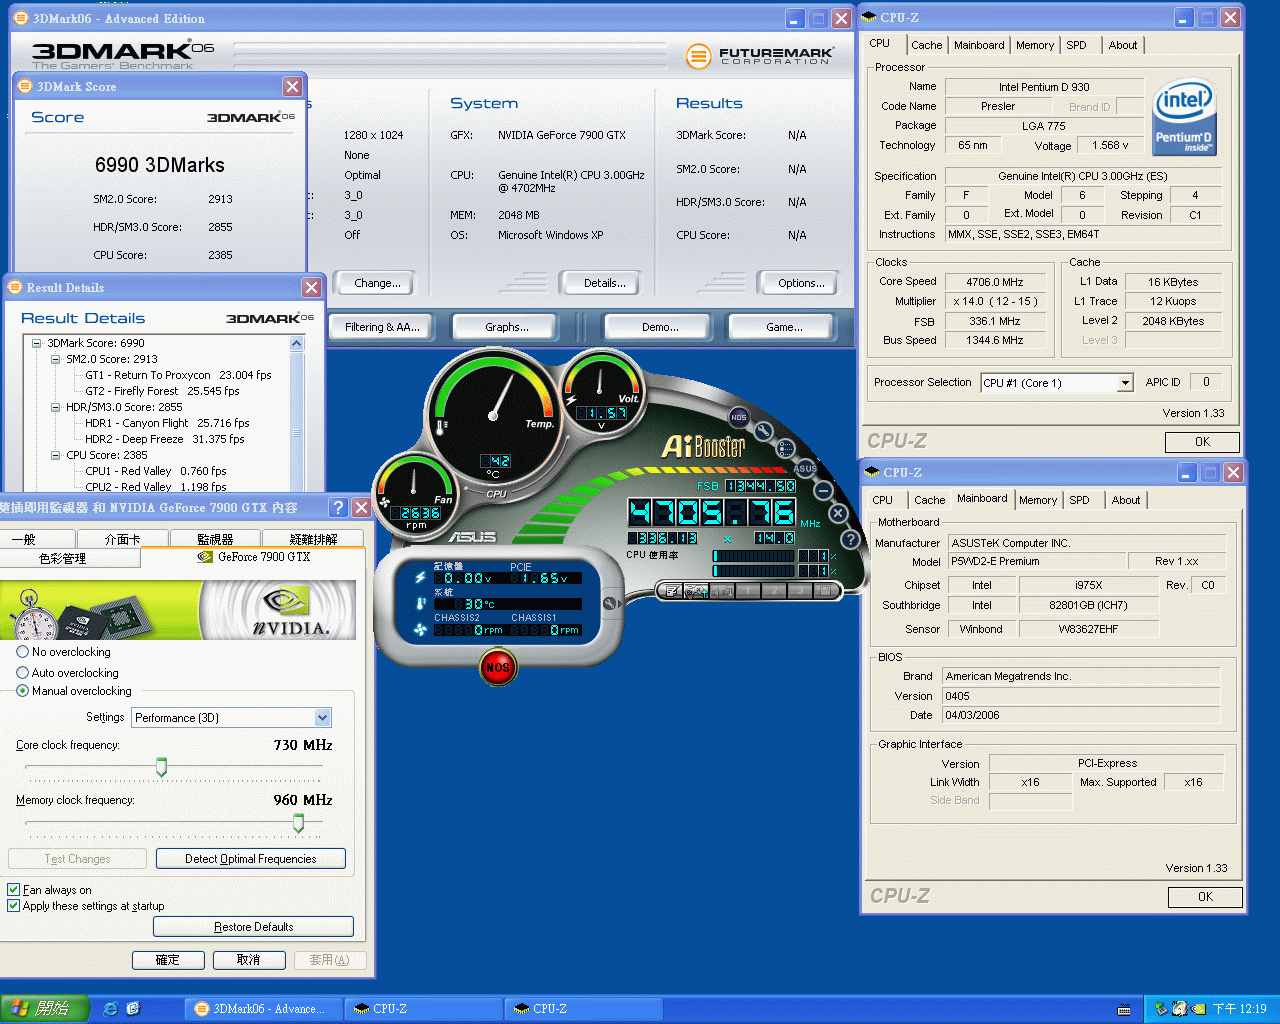1280x1024 pixels.
Task: Click the Change... button in 3DMark06
Action: (x=377, y=283)
